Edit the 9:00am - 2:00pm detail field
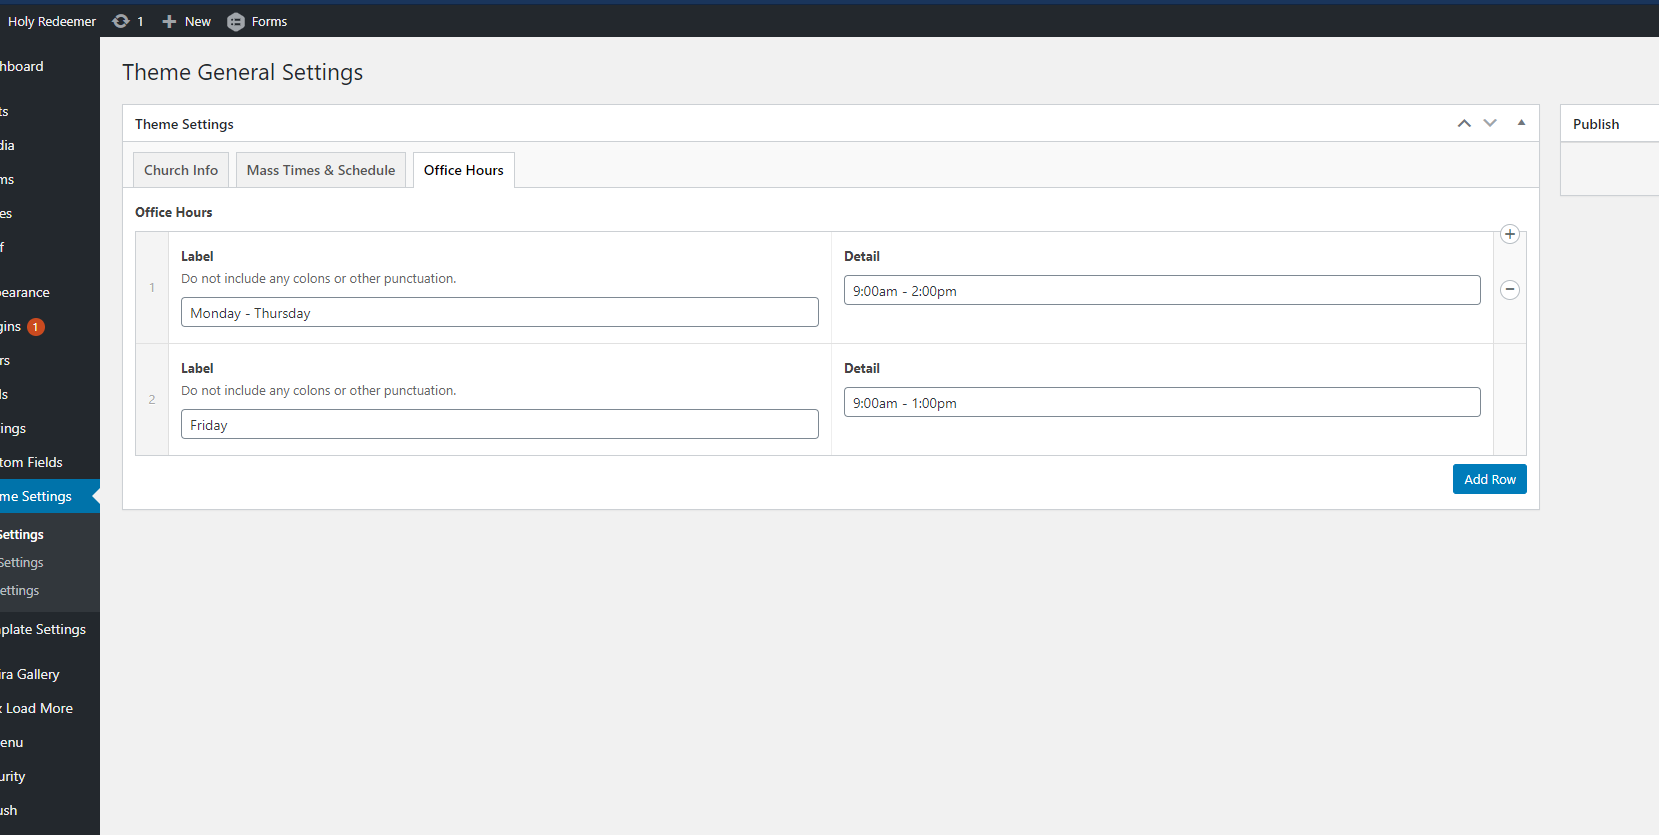Viewport: 1659px width, 835px height. click(x=1161, y=291)
